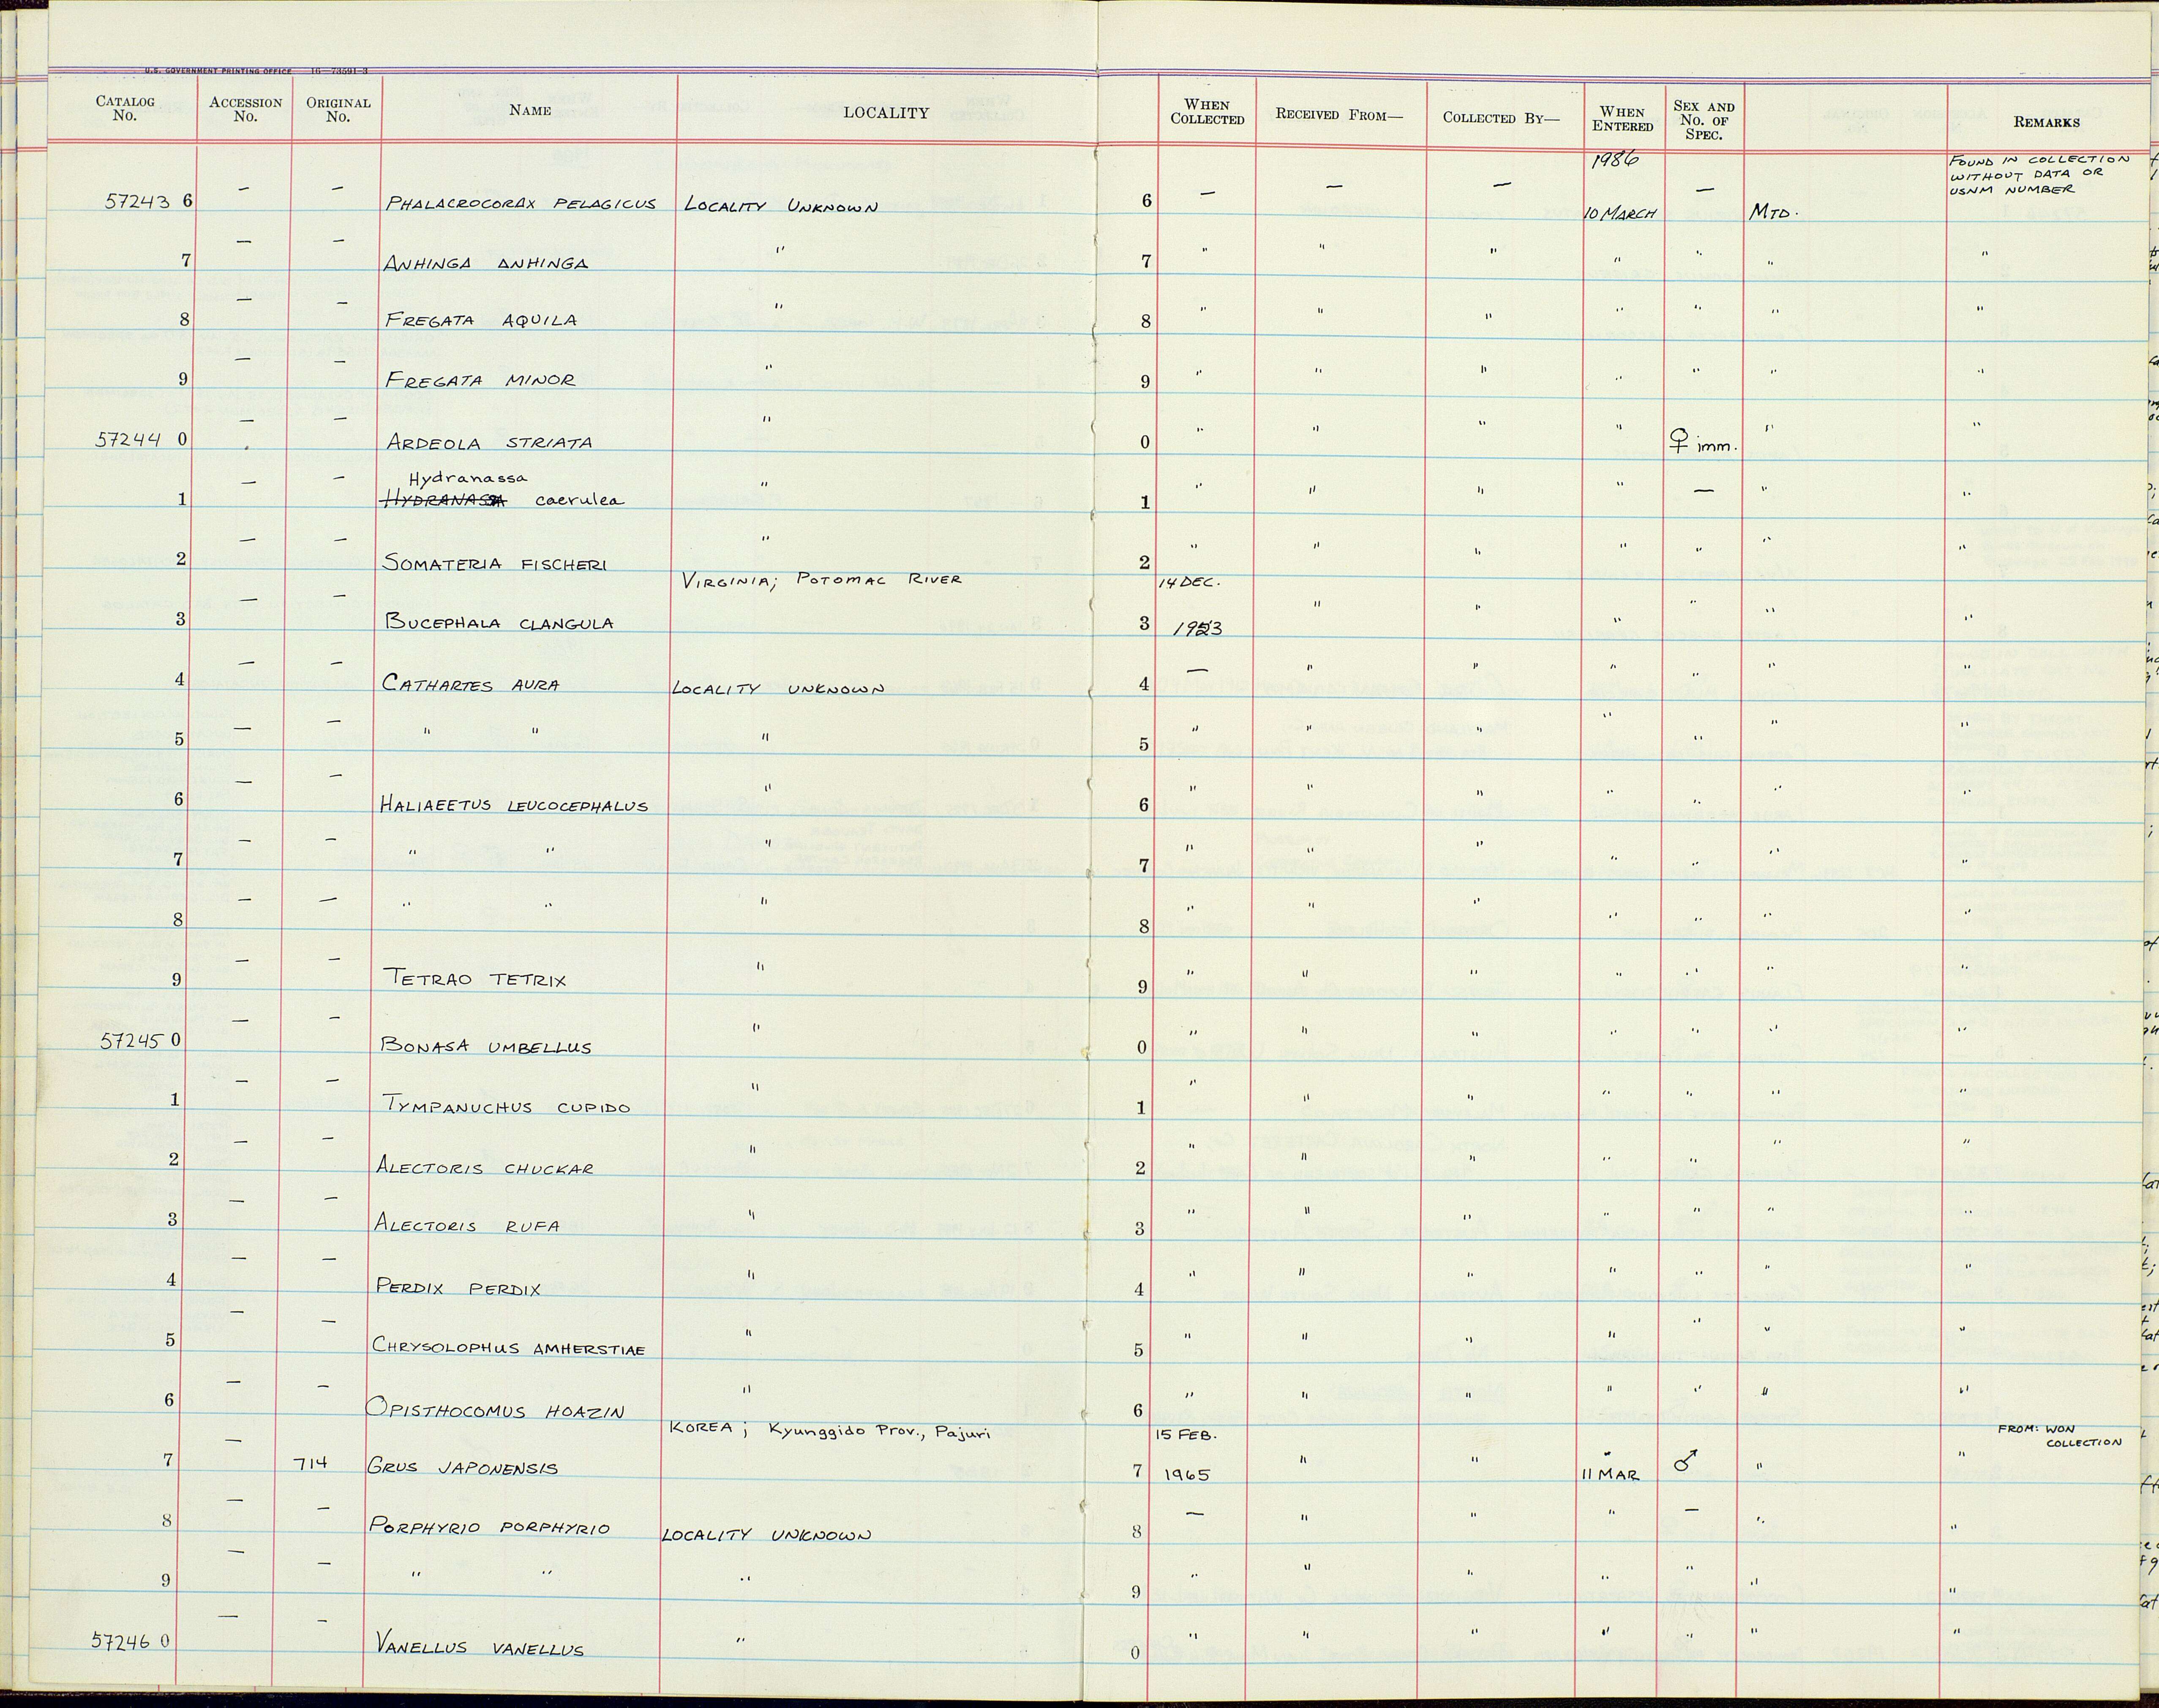
Task: Select the name 'Tympanuchus cupido'
Action: point(506,1105)
